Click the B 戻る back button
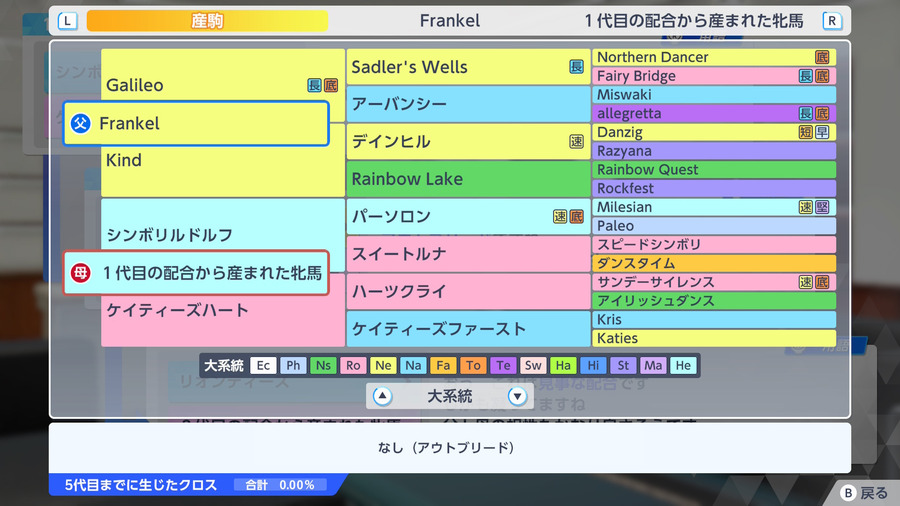Image resolution: width=900 pixels, height=506 pixels. (x=864, y=493)
